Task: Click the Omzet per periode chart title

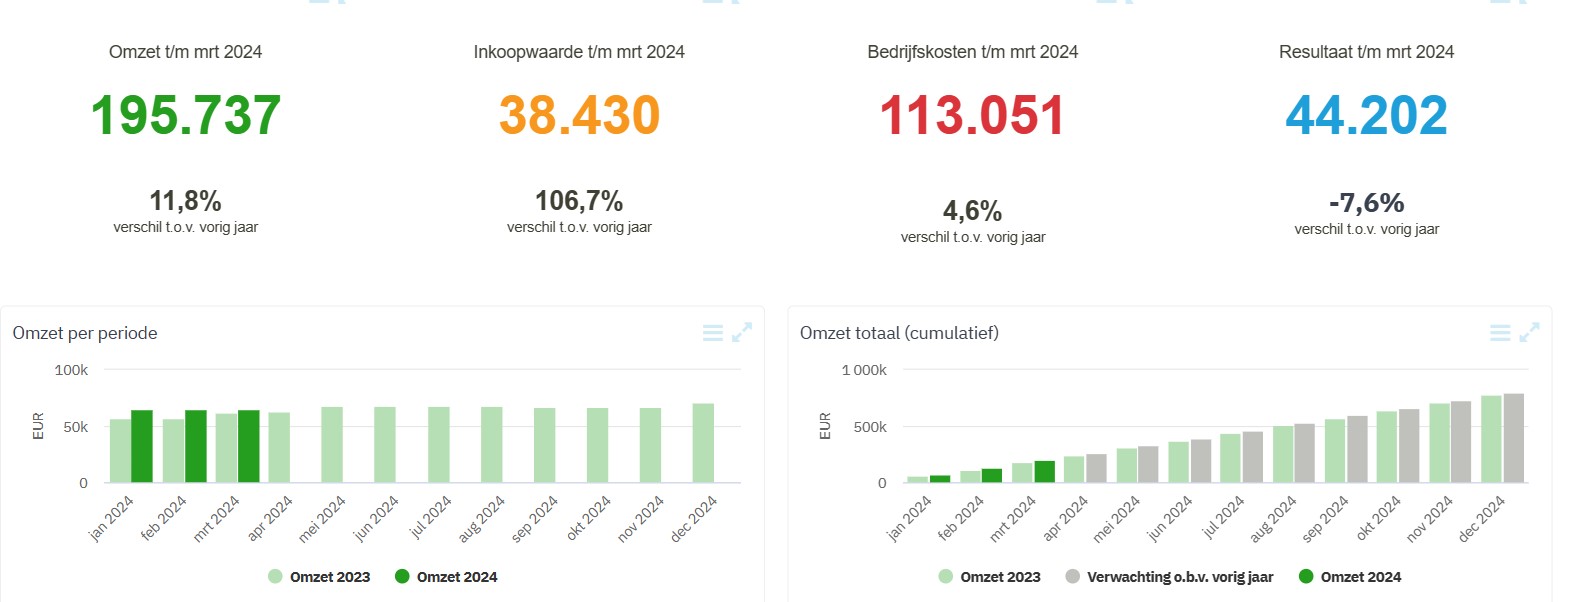Action: coord(85,333)
